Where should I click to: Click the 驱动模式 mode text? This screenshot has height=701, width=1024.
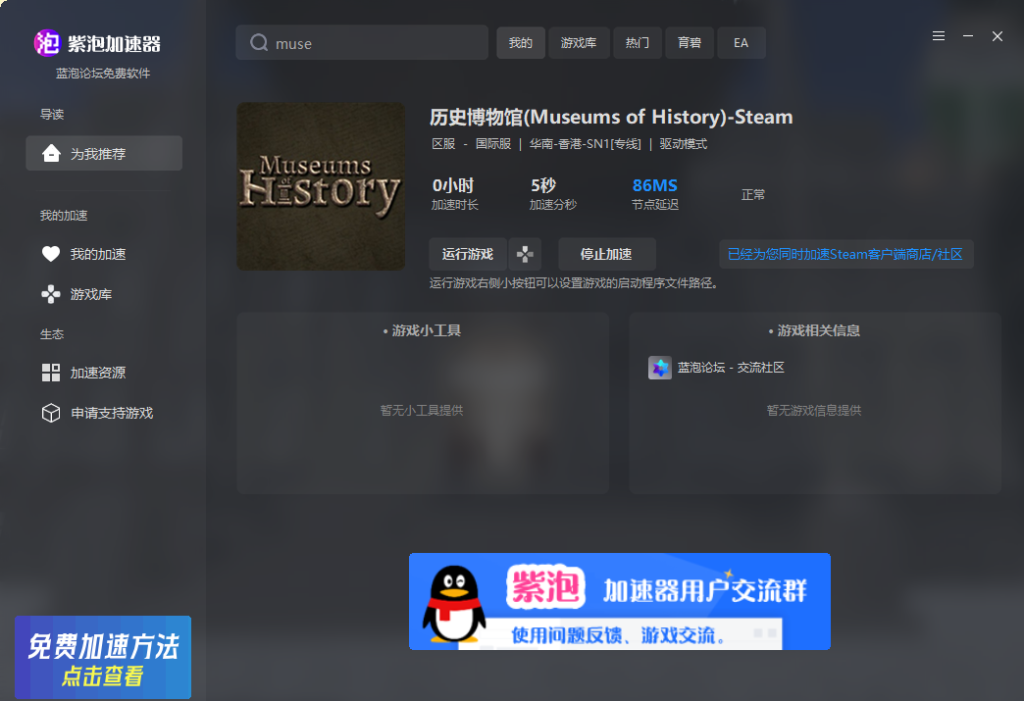[683, 144]
